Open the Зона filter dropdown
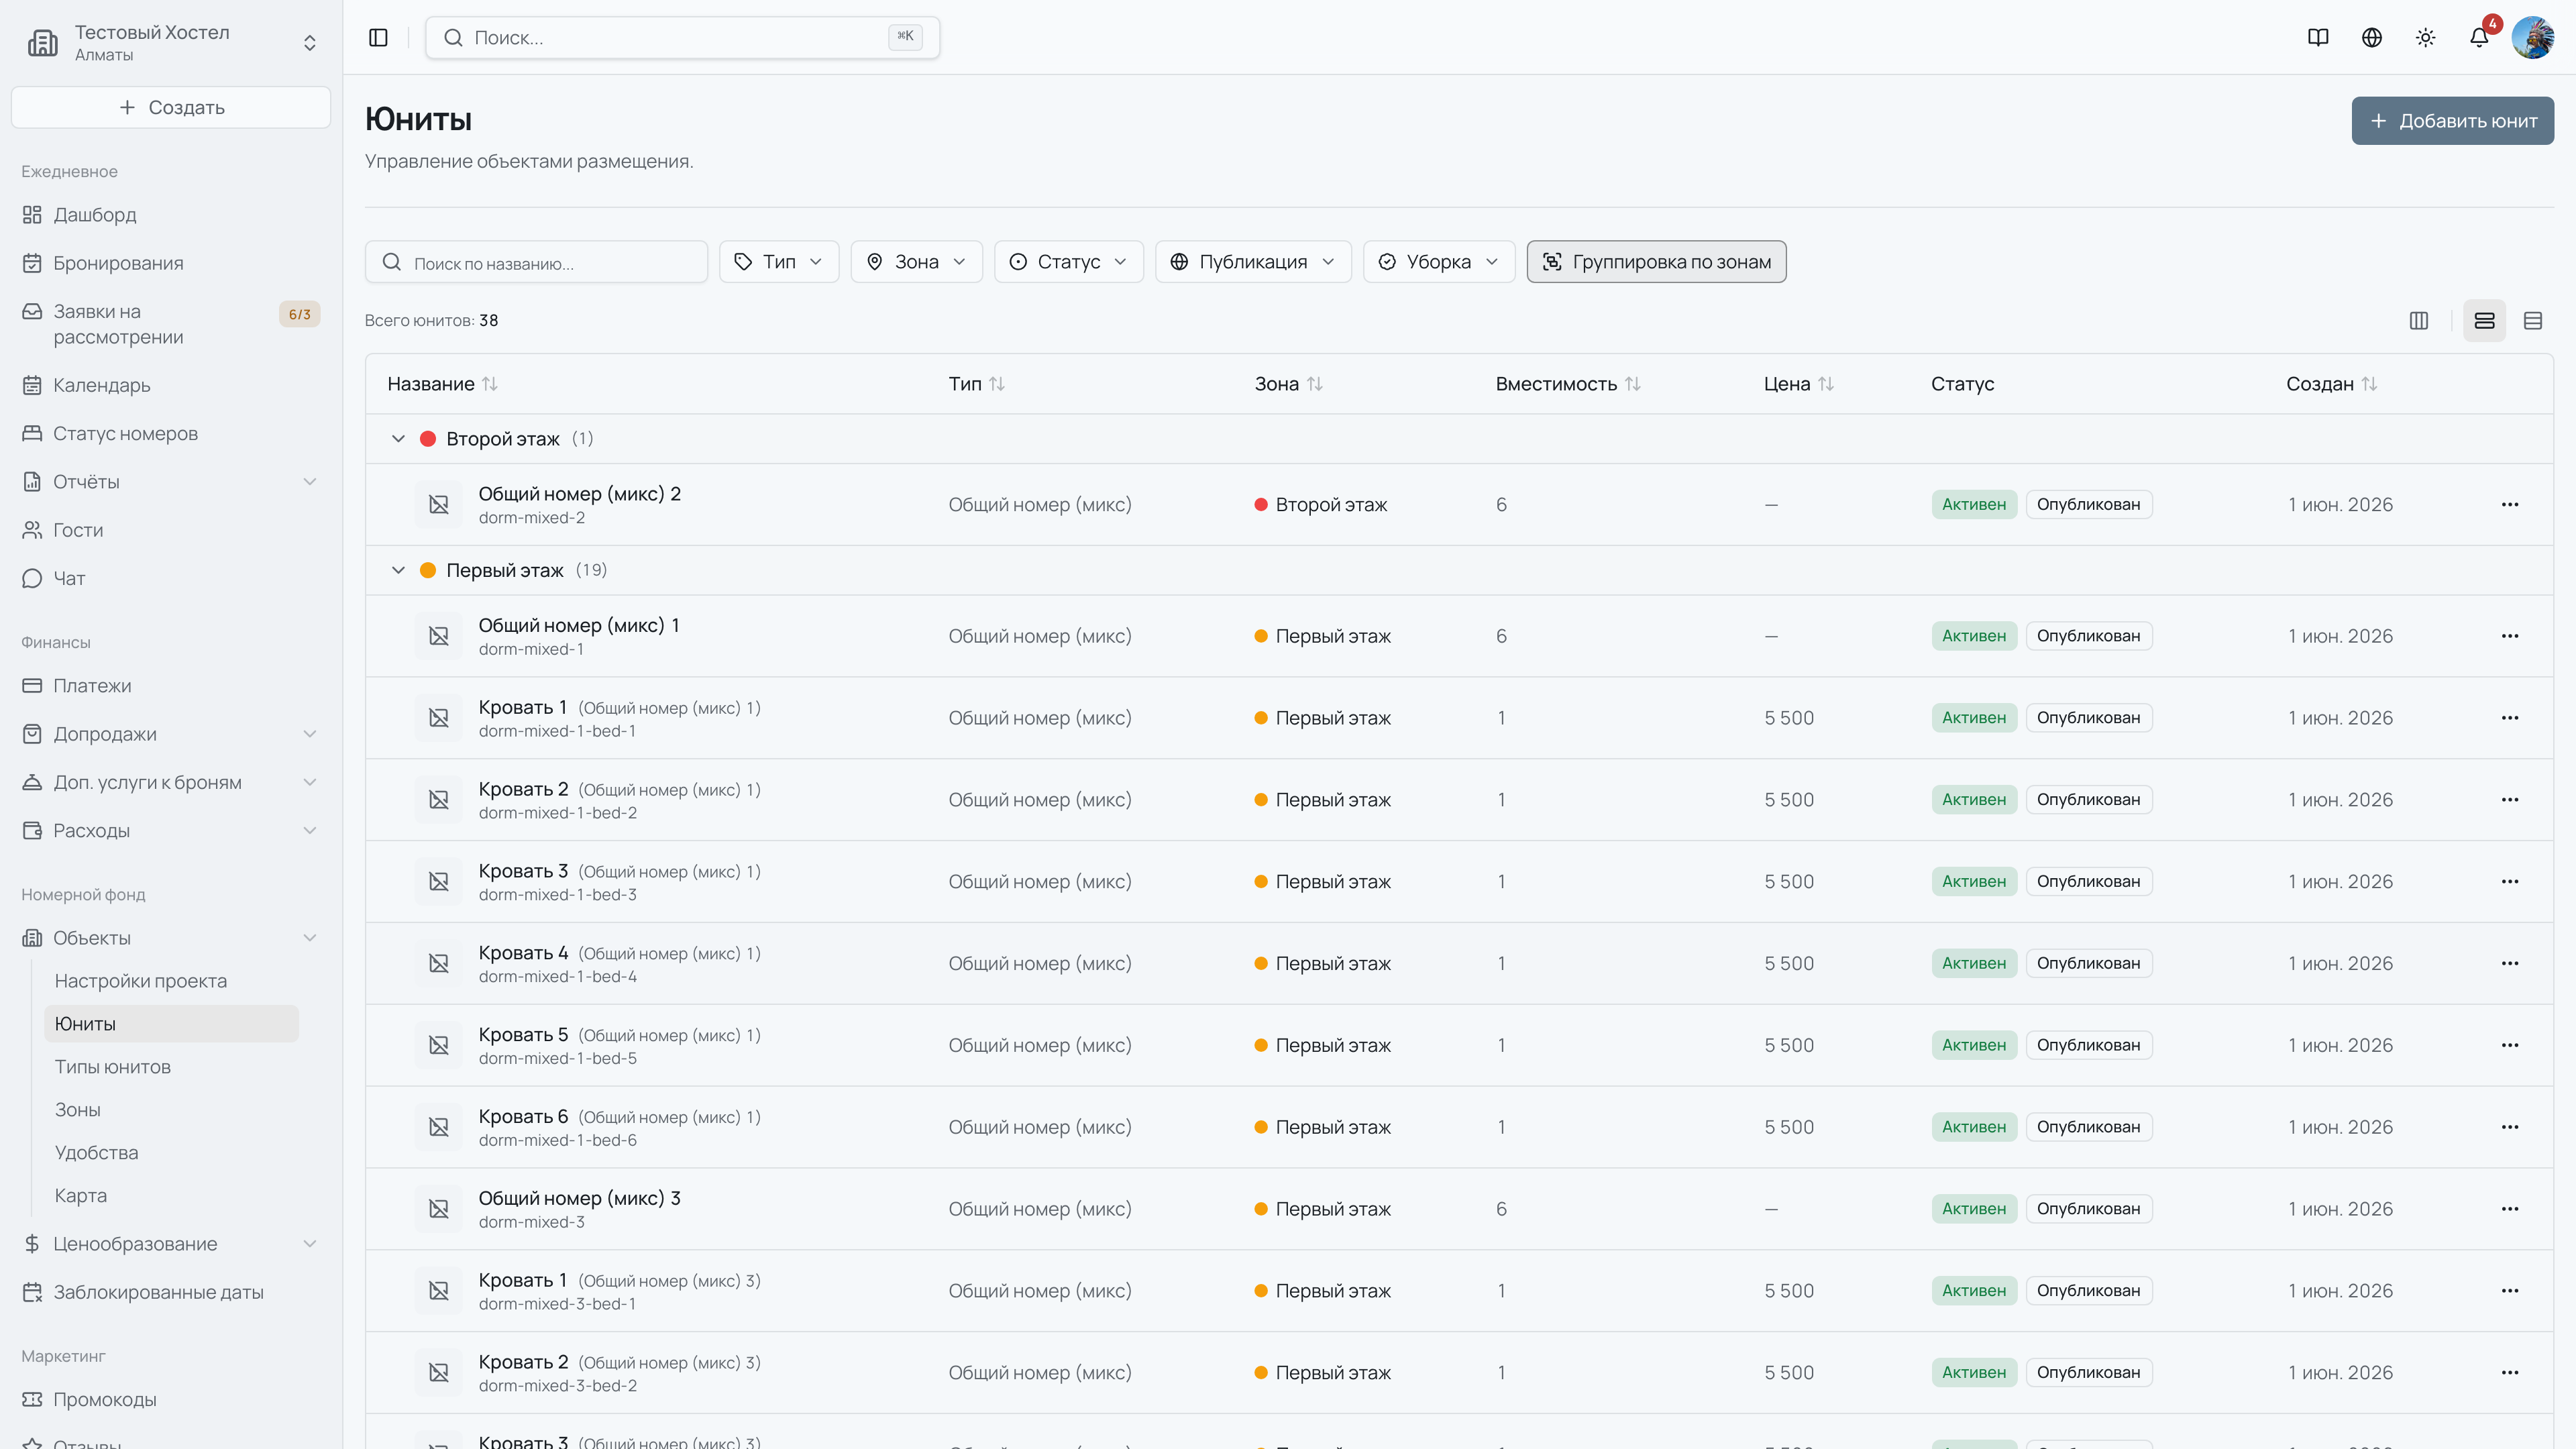 pyautogui.click(x=916, y=261)
